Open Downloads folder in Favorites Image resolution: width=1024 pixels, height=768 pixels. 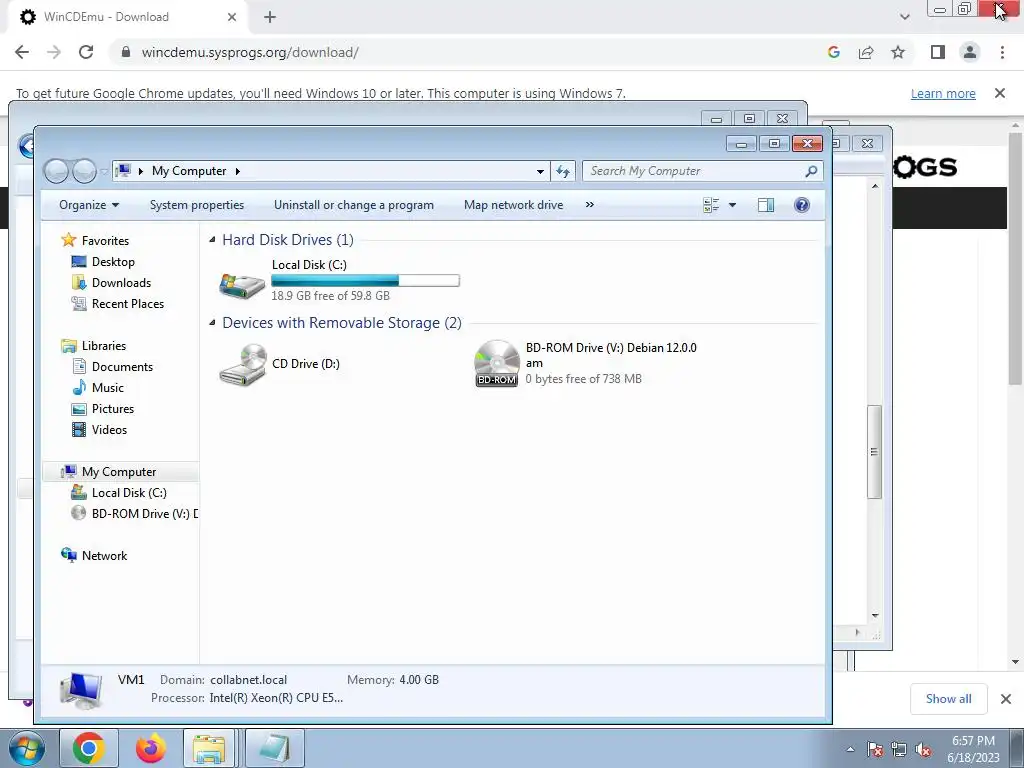coord(121,283)
